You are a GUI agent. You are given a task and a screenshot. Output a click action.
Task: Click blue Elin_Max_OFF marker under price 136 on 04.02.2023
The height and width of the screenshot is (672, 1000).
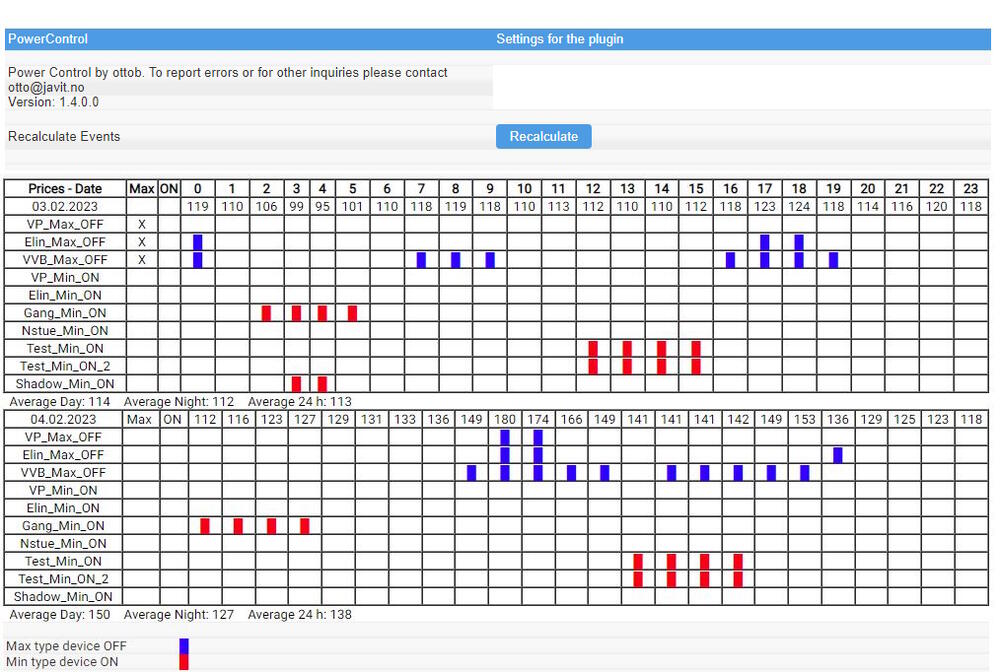click(838, 455)
